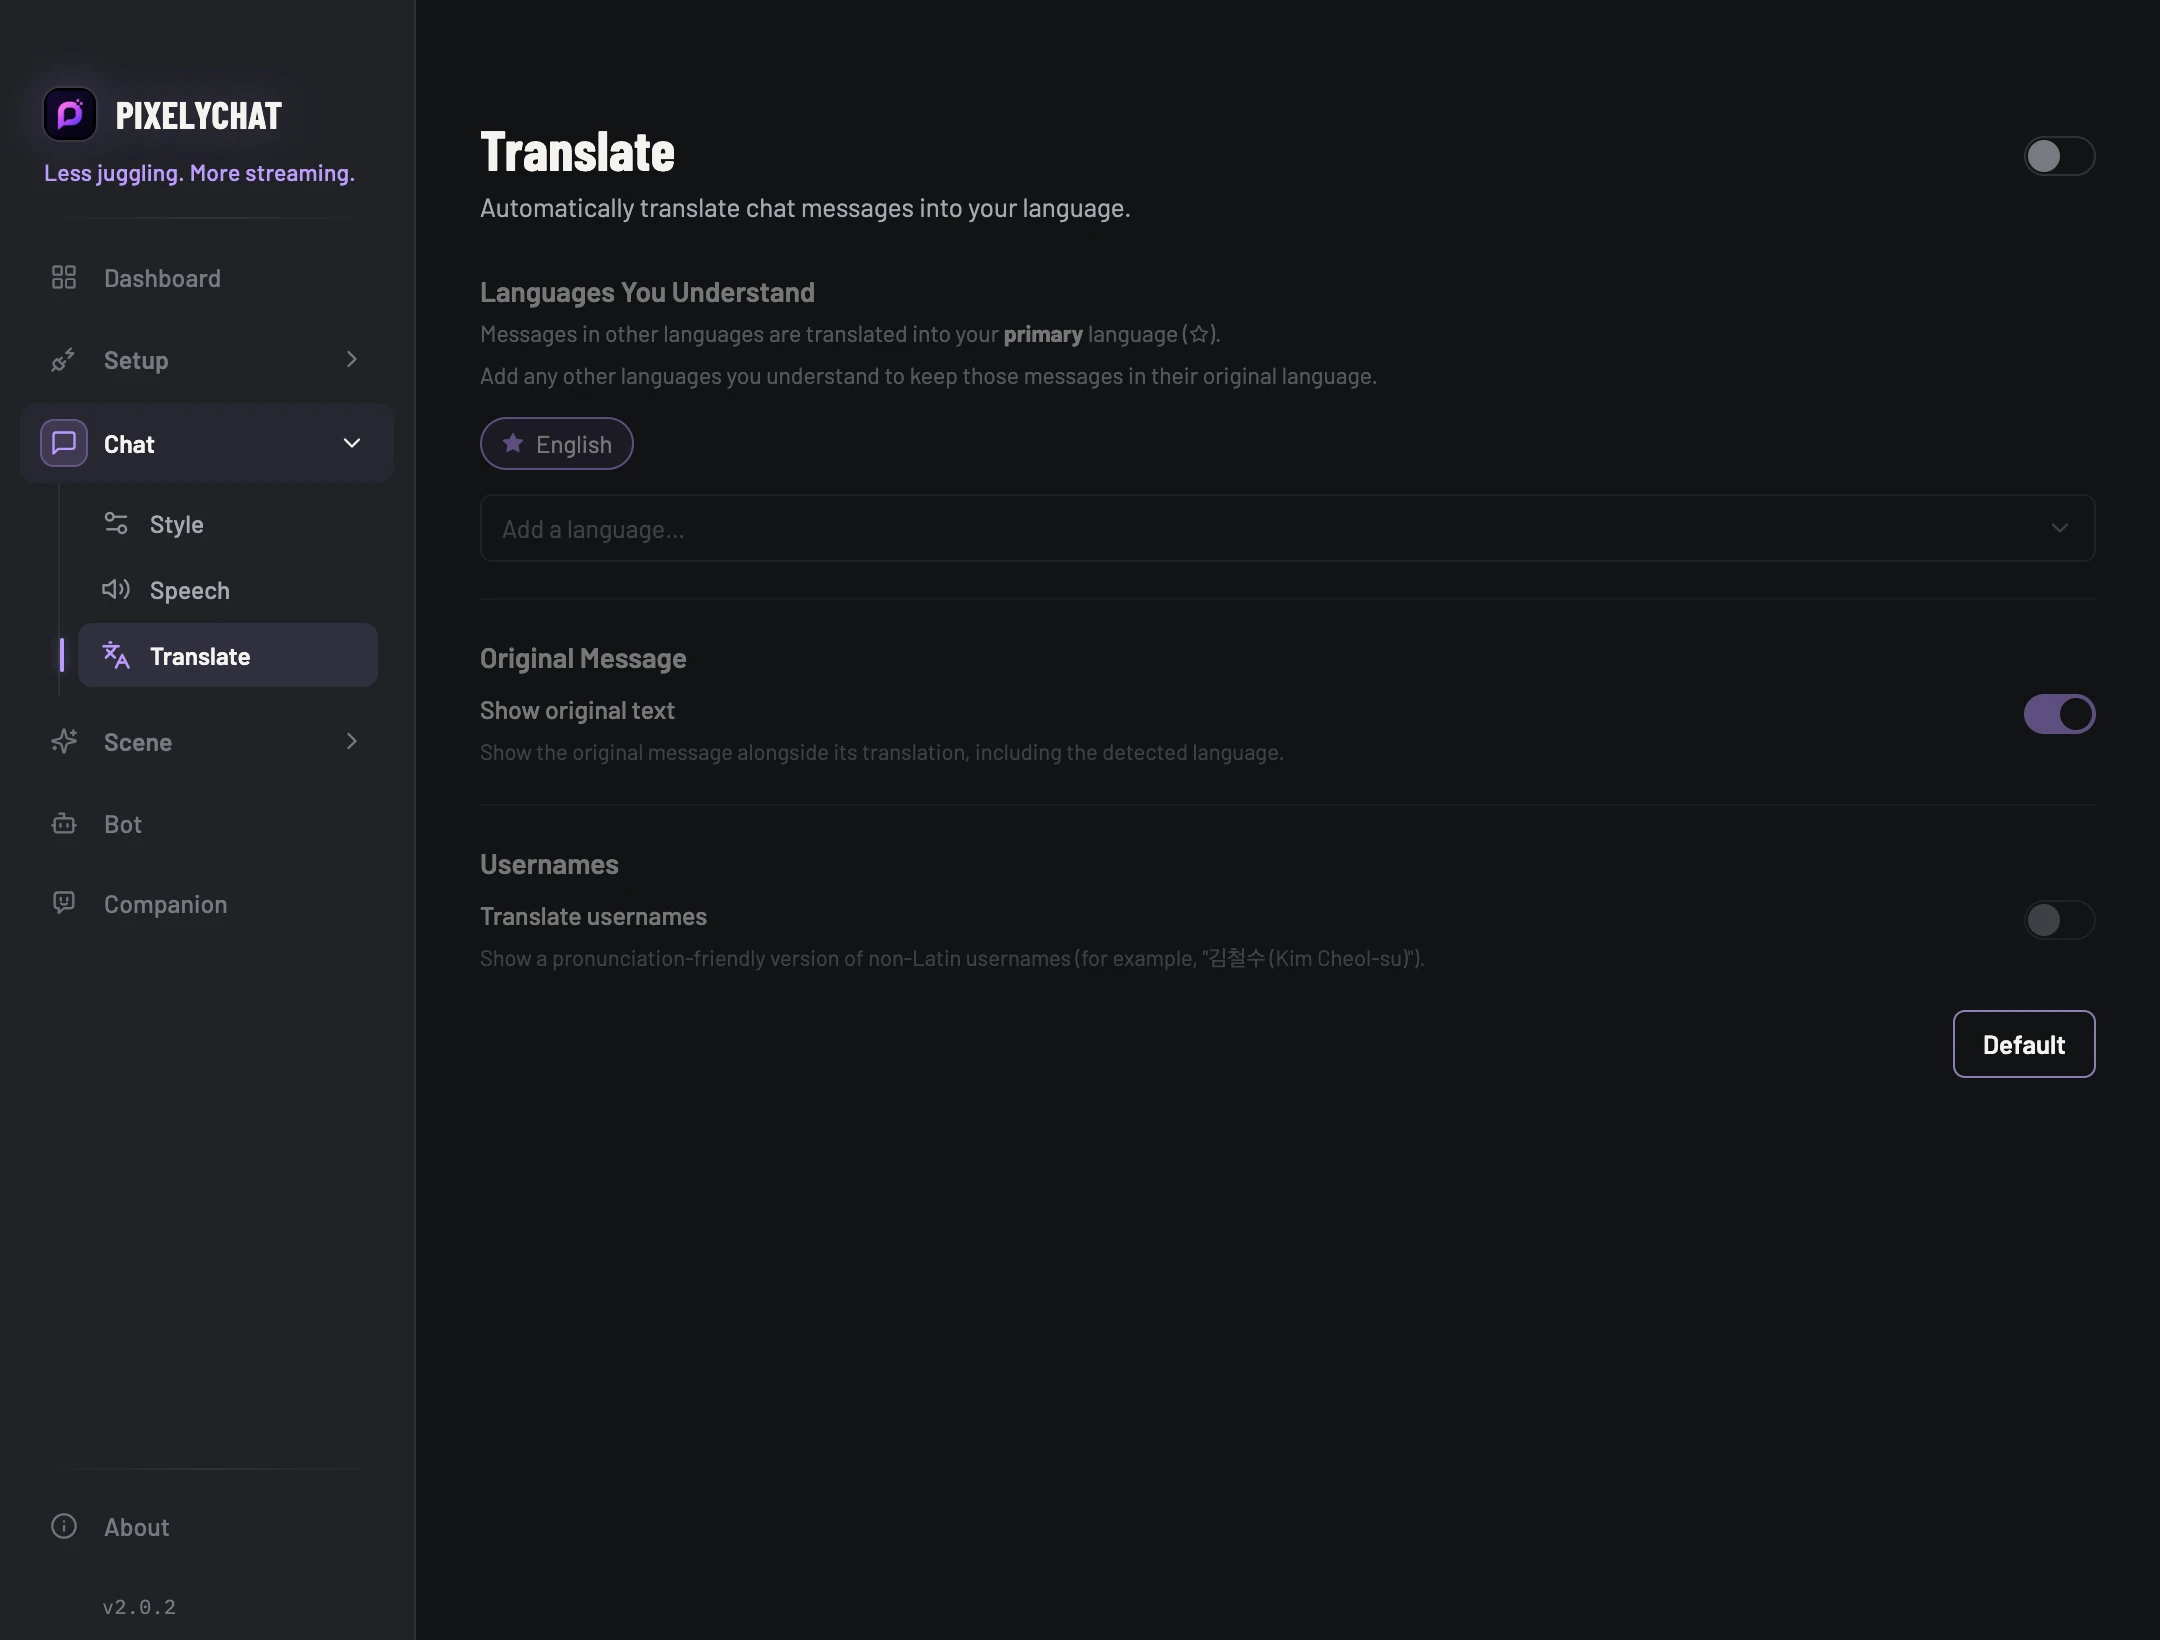
Task: Enable the main Translate toggle
Action: click(2059, 156)
